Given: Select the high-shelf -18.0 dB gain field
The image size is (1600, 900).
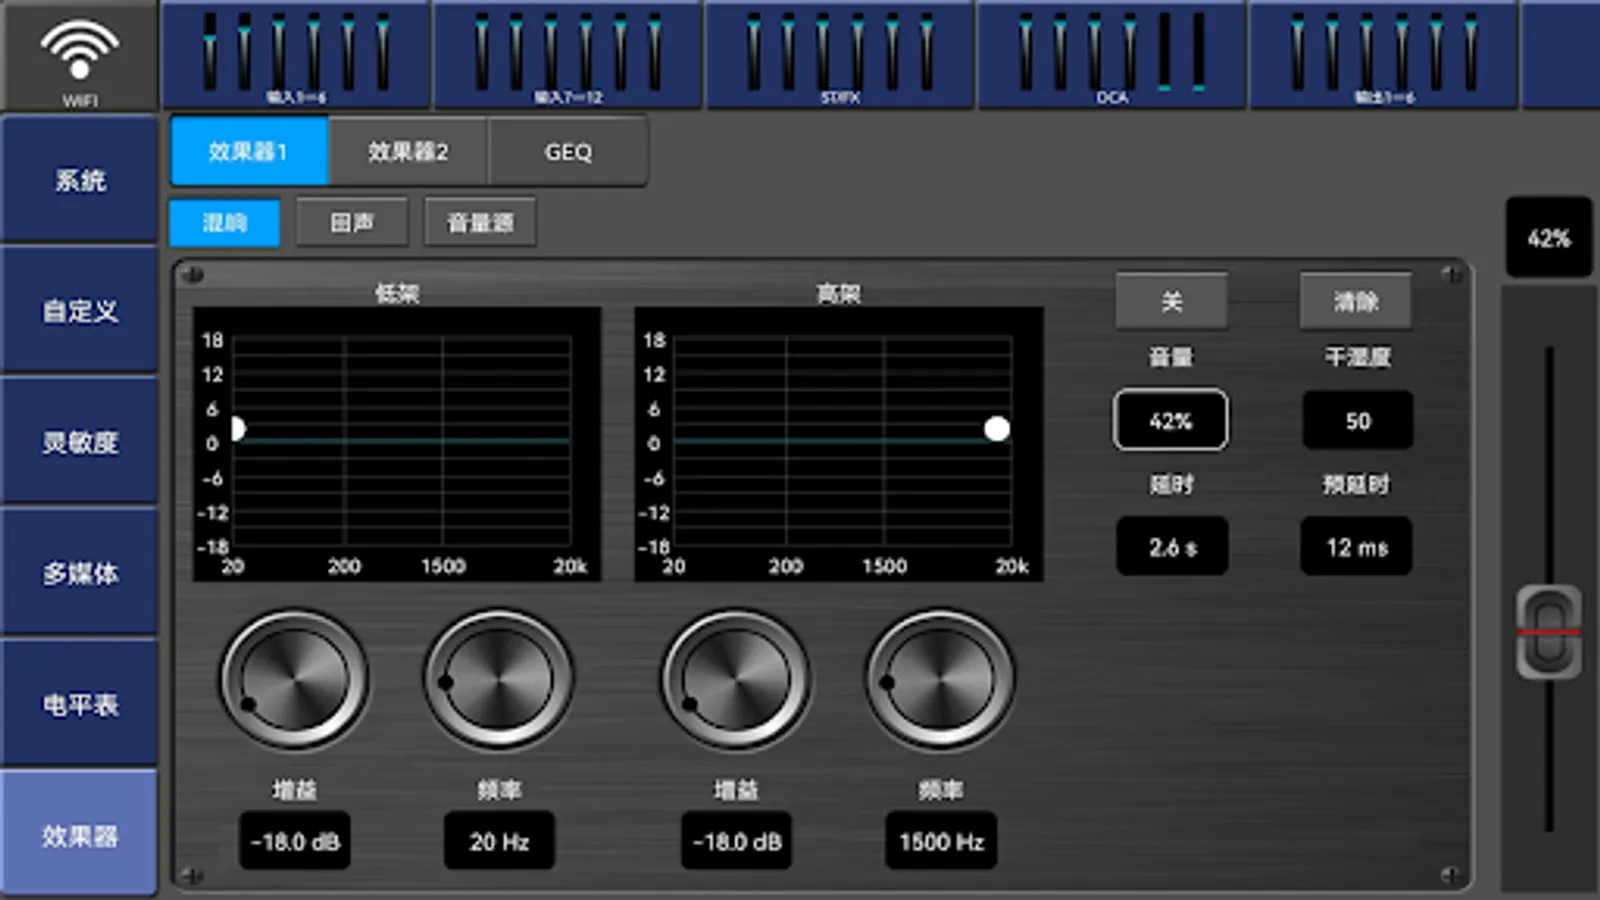Looking at the screenshot, I should click(x=737, y=841).
